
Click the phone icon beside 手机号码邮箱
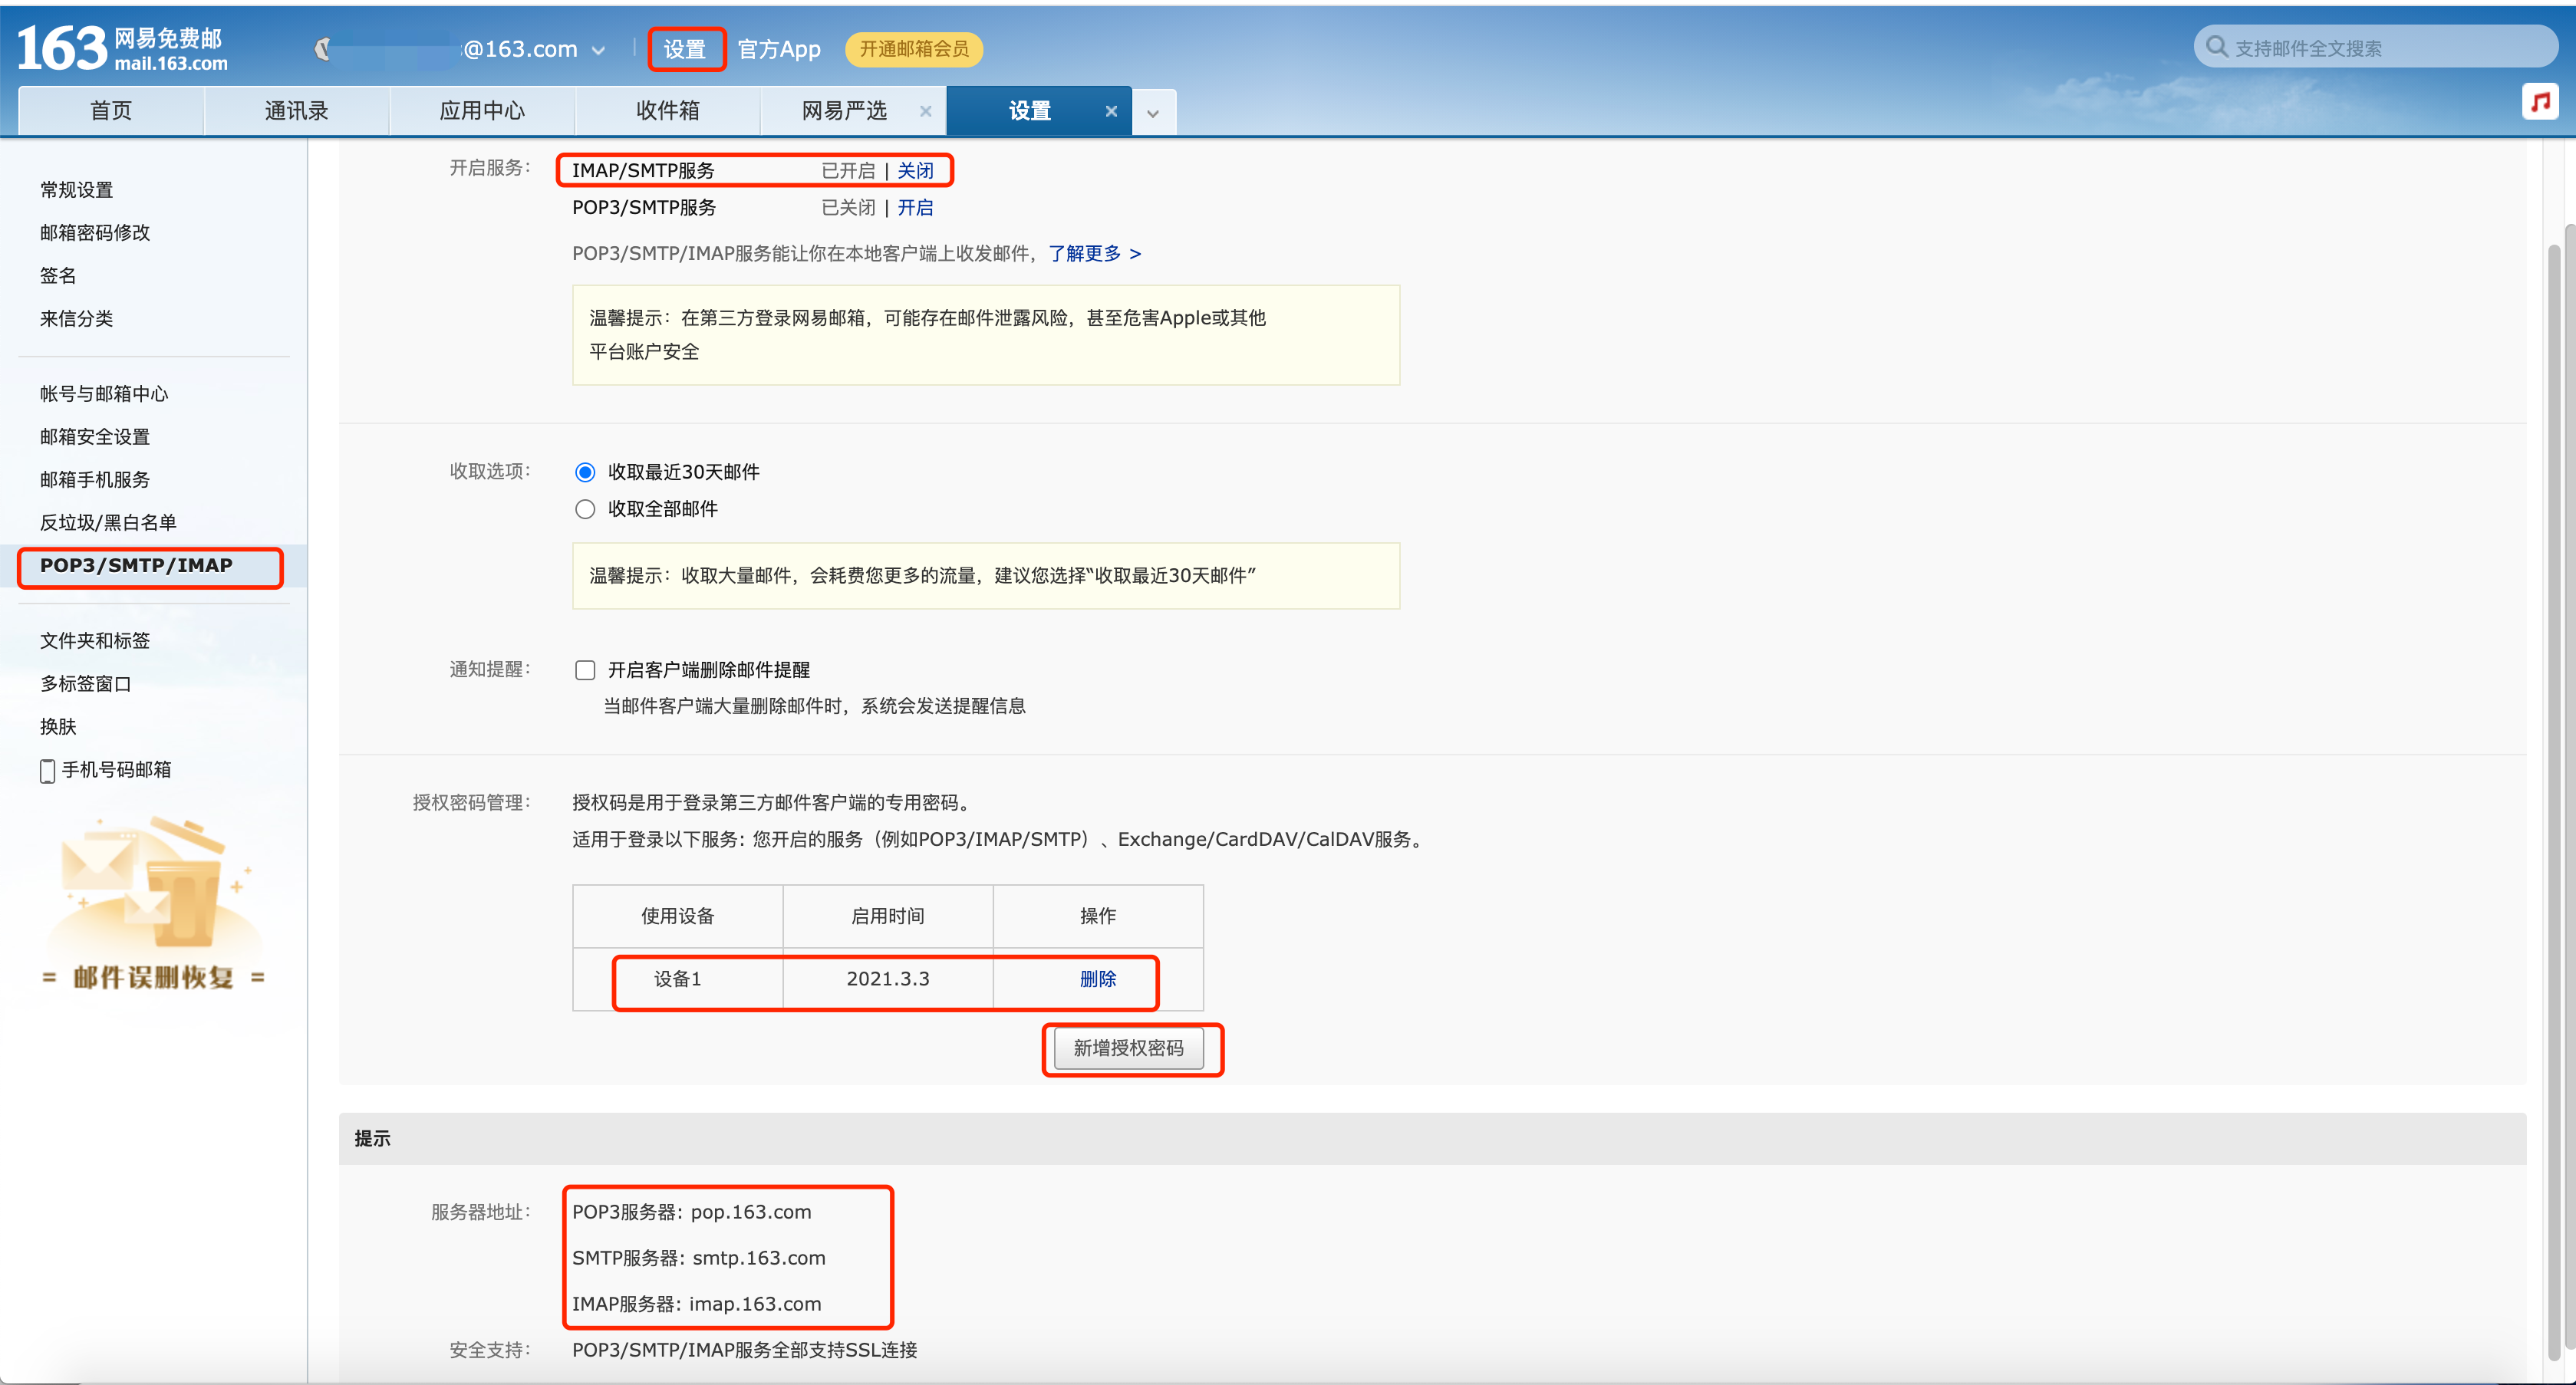[47, 770]
